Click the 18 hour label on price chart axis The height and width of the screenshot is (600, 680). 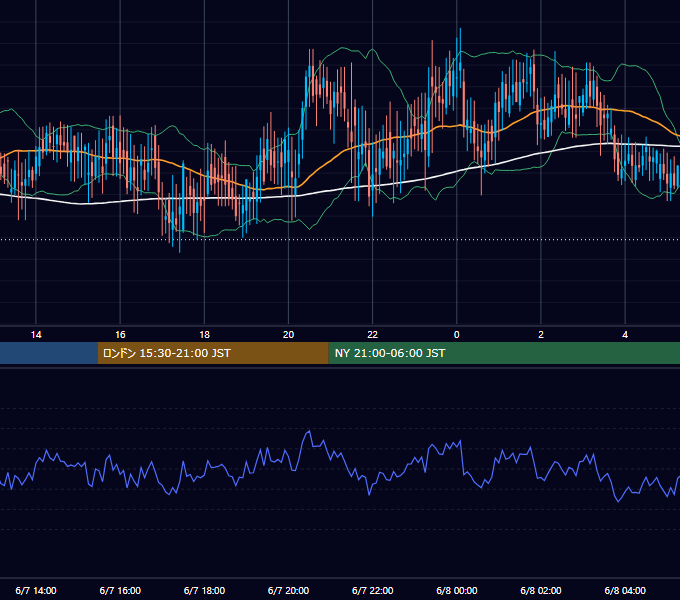click(x=204, y=335)
